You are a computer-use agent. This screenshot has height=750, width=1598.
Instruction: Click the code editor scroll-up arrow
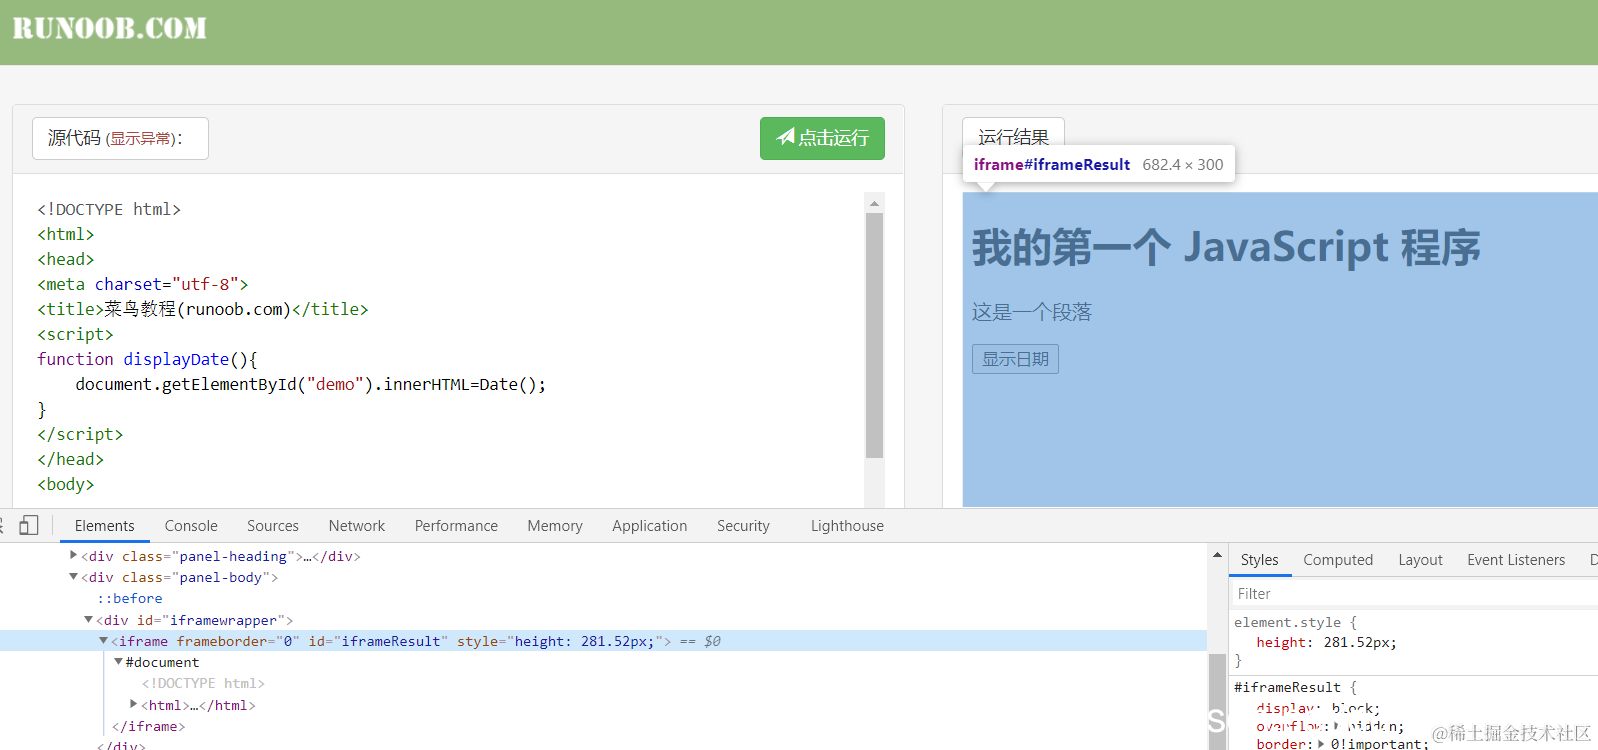click(x=874, y=203)
